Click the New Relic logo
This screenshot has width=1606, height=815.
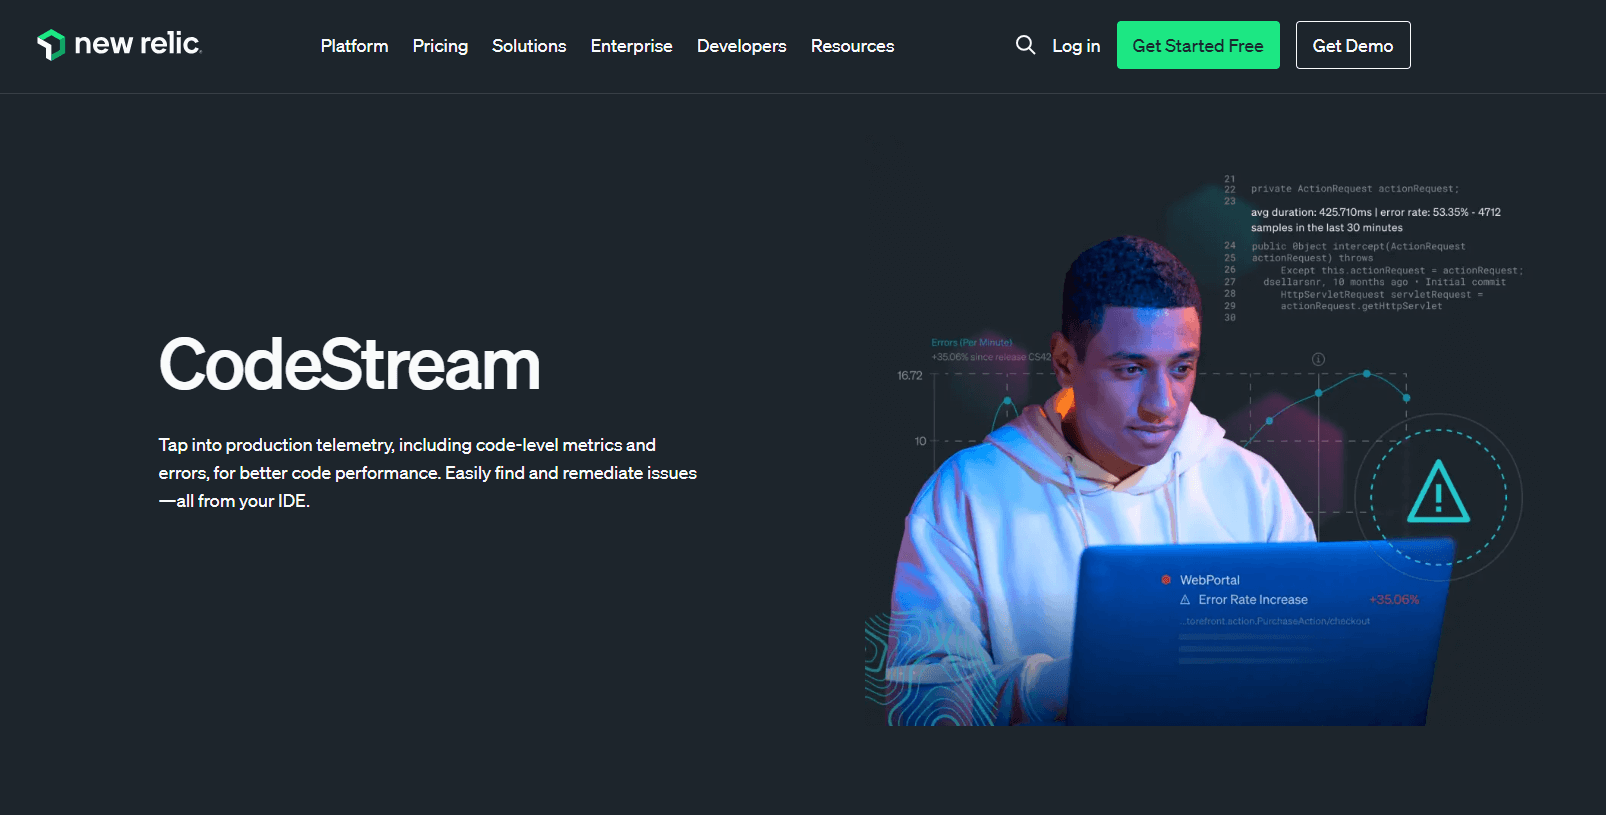pyautogui.click(x=119, y=45)
